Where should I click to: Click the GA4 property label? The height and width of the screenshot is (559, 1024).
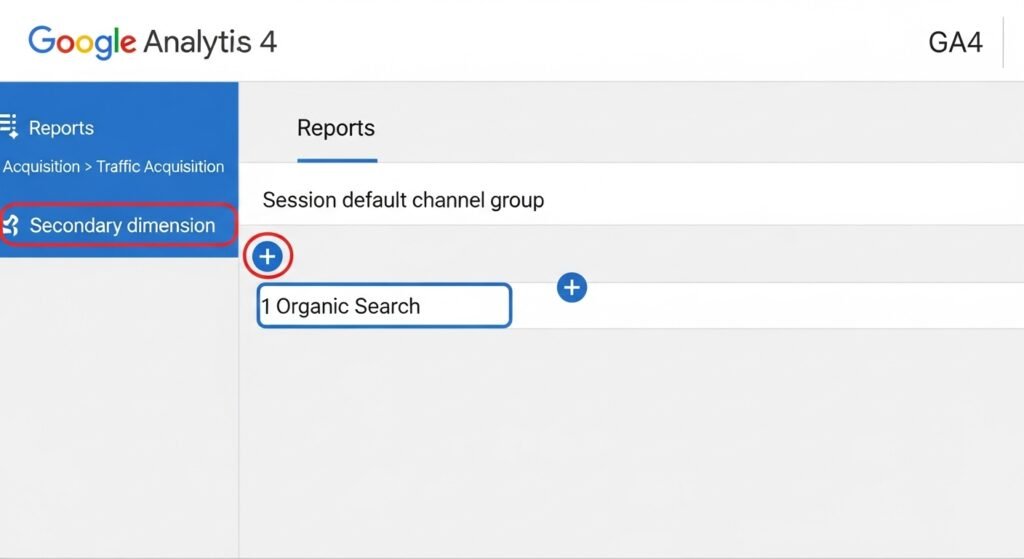tap(955, 43)
